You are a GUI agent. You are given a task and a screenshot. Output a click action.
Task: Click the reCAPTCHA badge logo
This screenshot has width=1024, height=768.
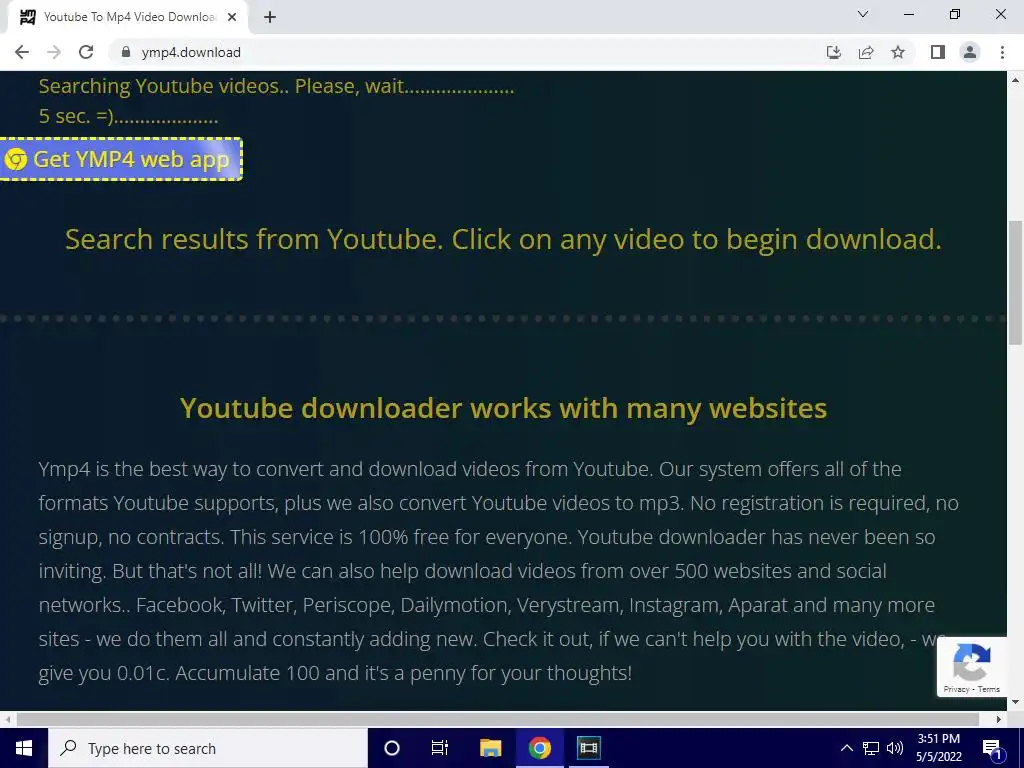tap(972, 662)
